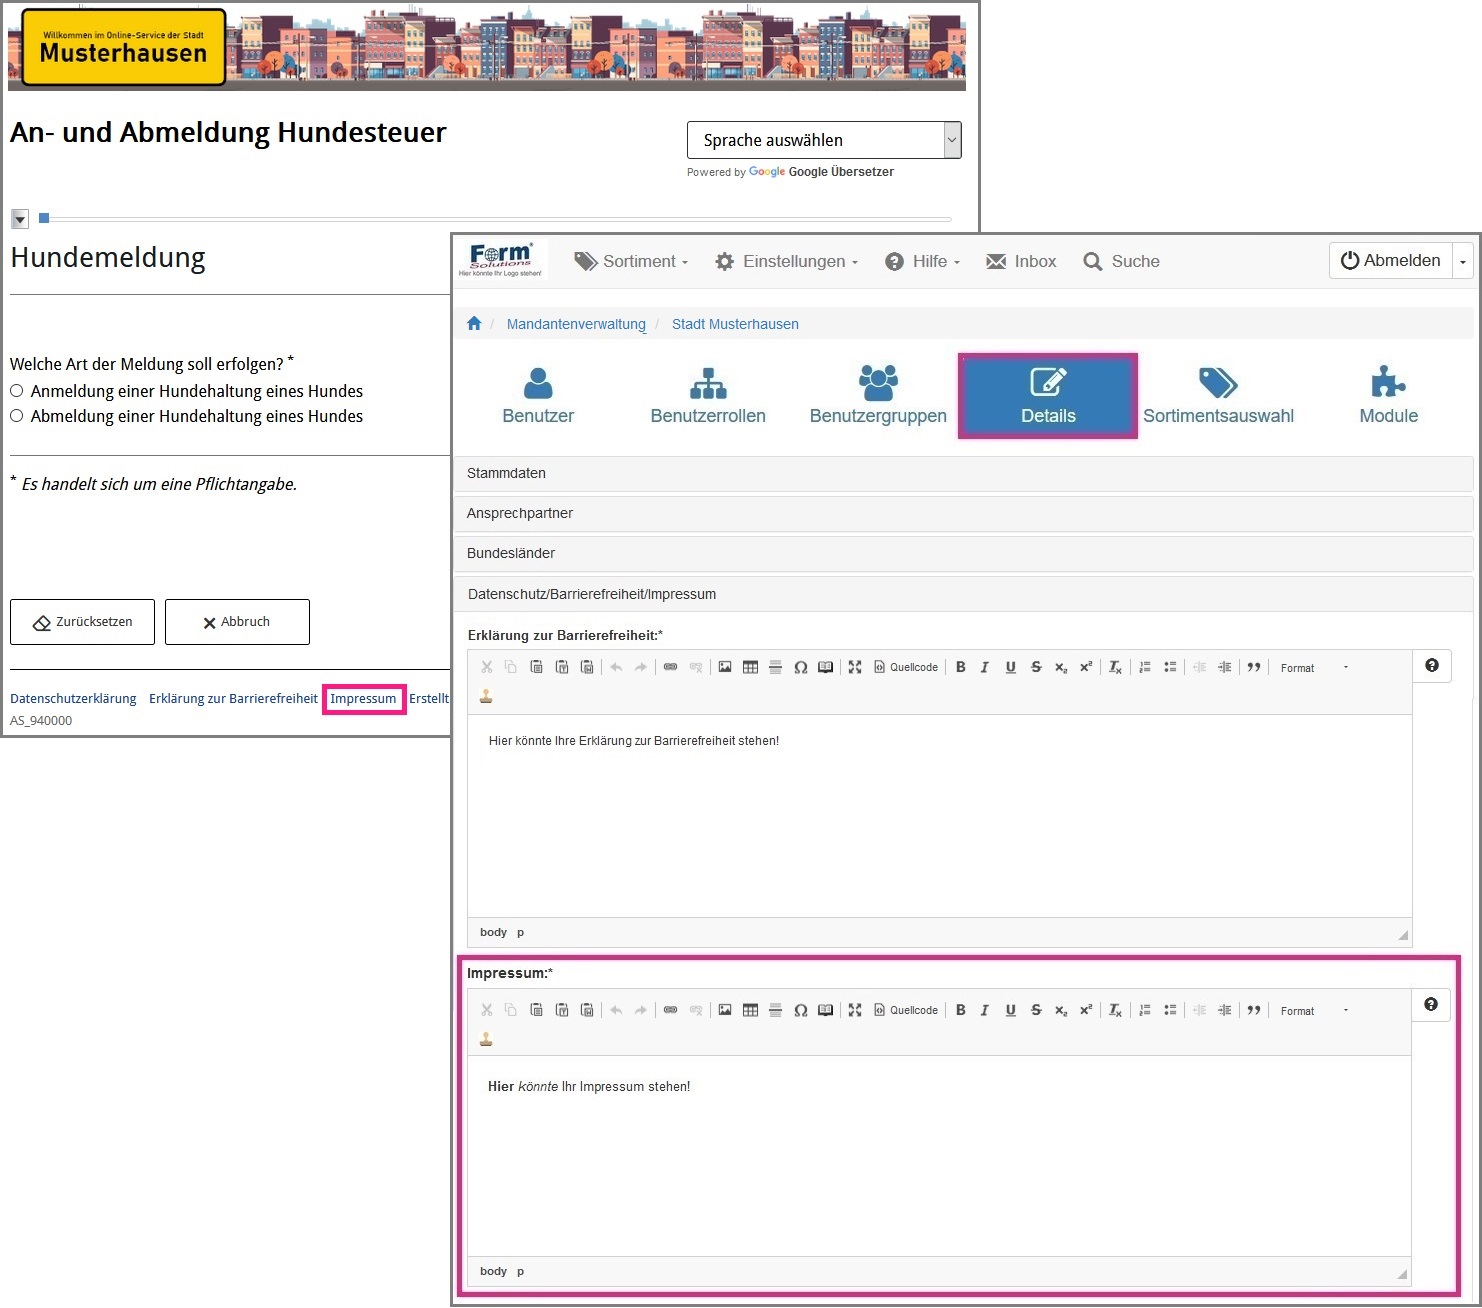
Task: Click the stamp icon in the Barrierefreiheit editor toolbar
Action: click(486, 696)
